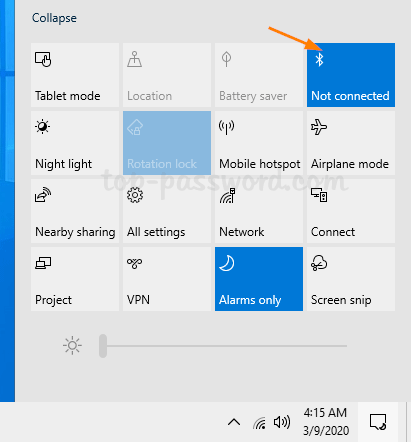Click the Connect devices icon
Image resolution: width=411 pixels, height=442 pixels.
319,195
